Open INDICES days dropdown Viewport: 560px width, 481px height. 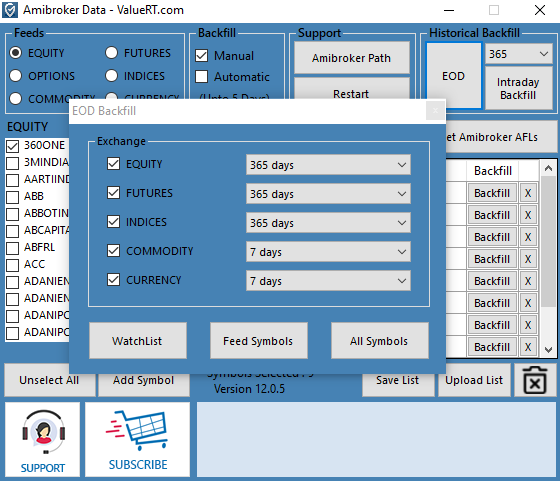pos(328,222)
